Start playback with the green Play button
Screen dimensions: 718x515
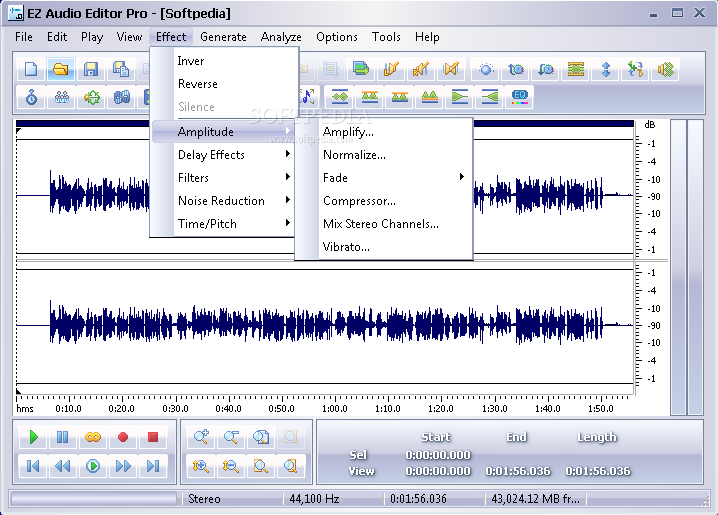[x=33, y=437]
